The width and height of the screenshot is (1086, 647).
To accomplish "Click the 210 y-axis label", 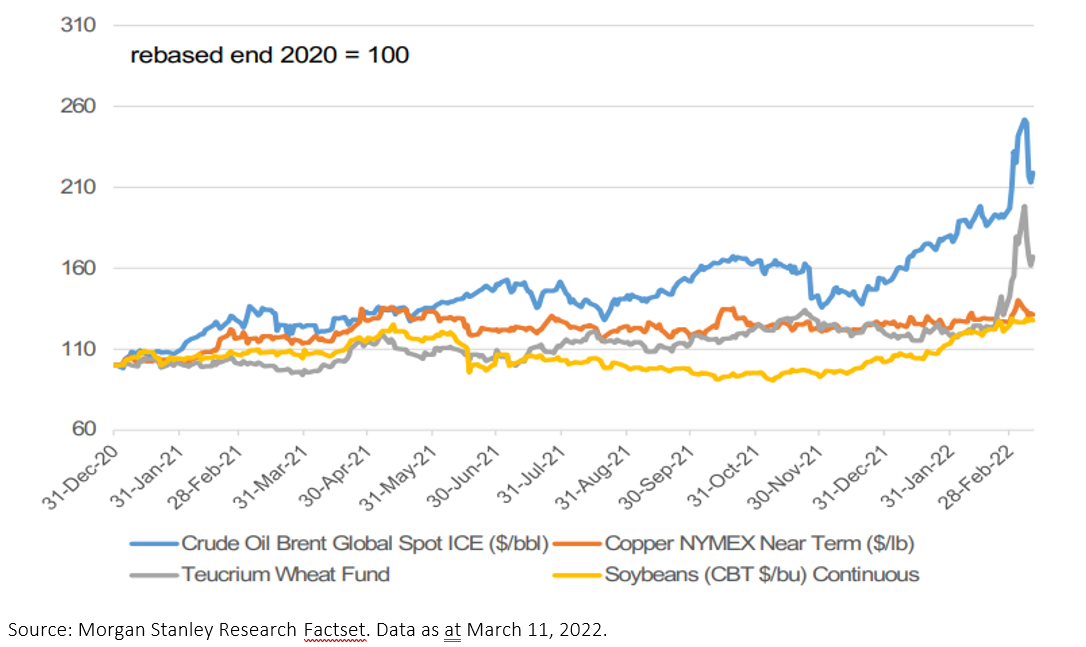I will click(x=78, y=187).
